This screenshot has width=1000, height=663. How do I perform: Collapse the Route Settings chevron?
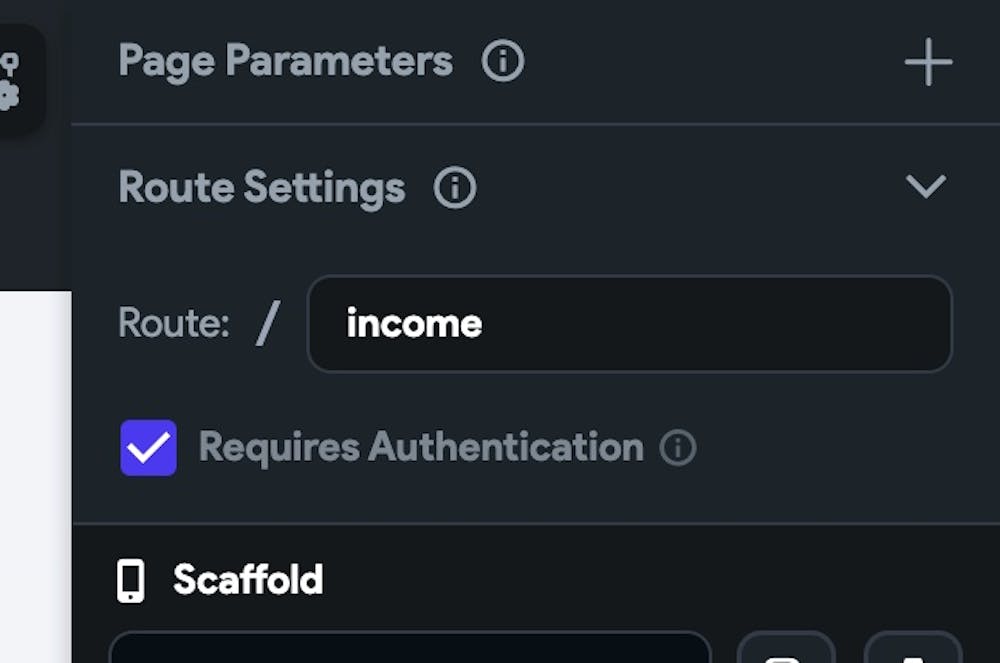click(925, 187)
